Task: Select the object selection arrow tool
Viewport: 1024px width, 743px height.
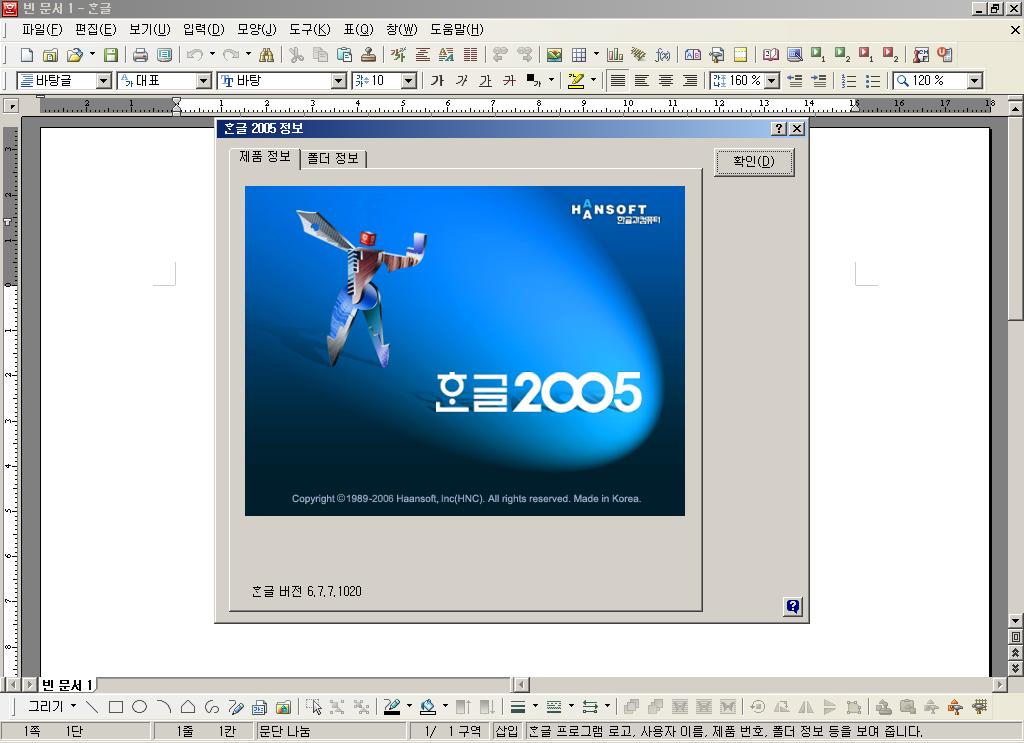Action: [313, 707]
